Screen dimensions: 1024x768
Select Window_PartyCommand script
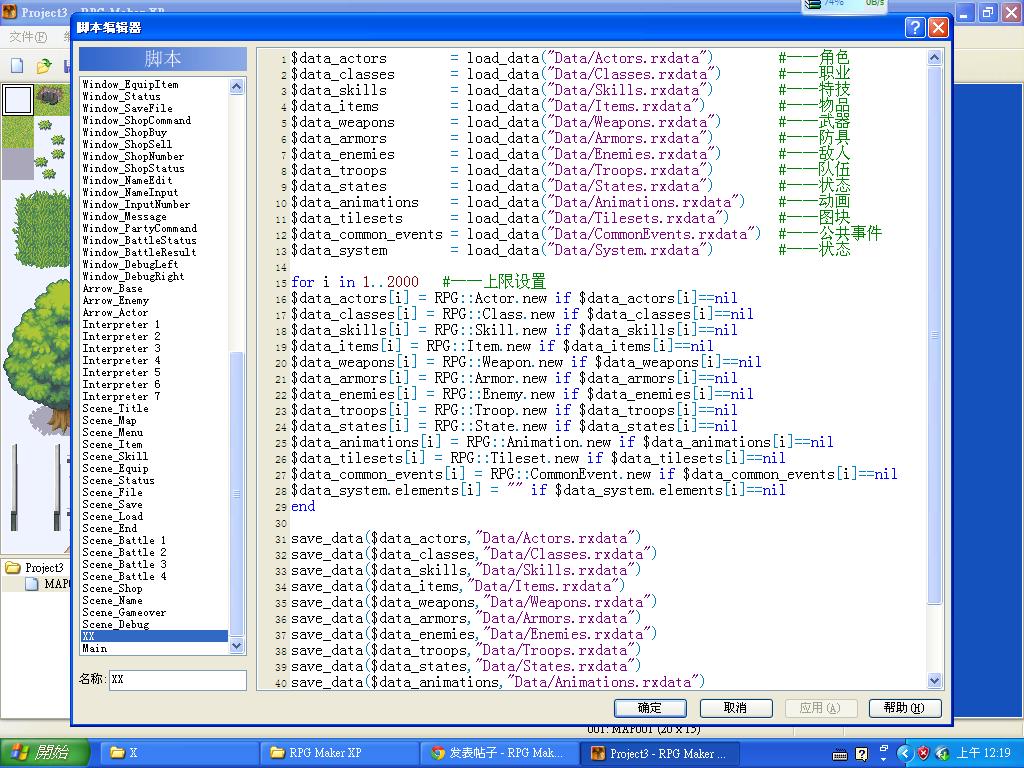click(x=139, y=228)
